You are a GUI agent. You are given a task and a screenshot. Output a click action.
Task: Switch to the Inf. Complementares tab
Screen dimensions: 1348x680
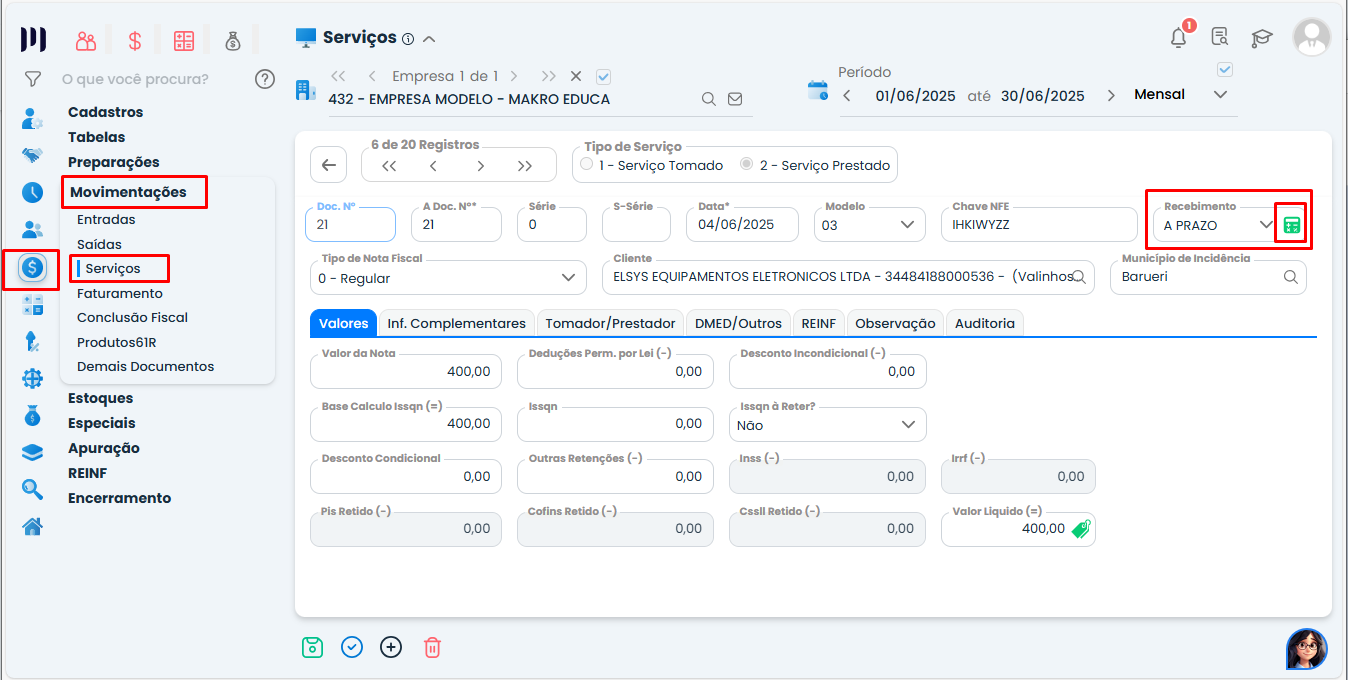[x=456, y=323]
